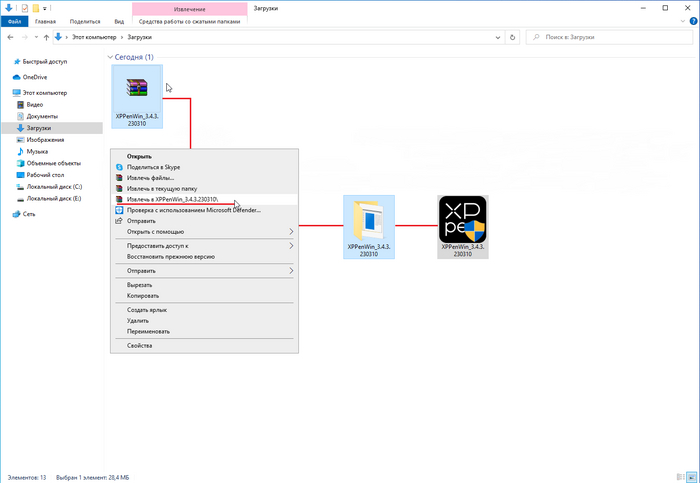Choose Отправить with share icon
The width and height of the screenshot is (700, 483).
(204, 221)
